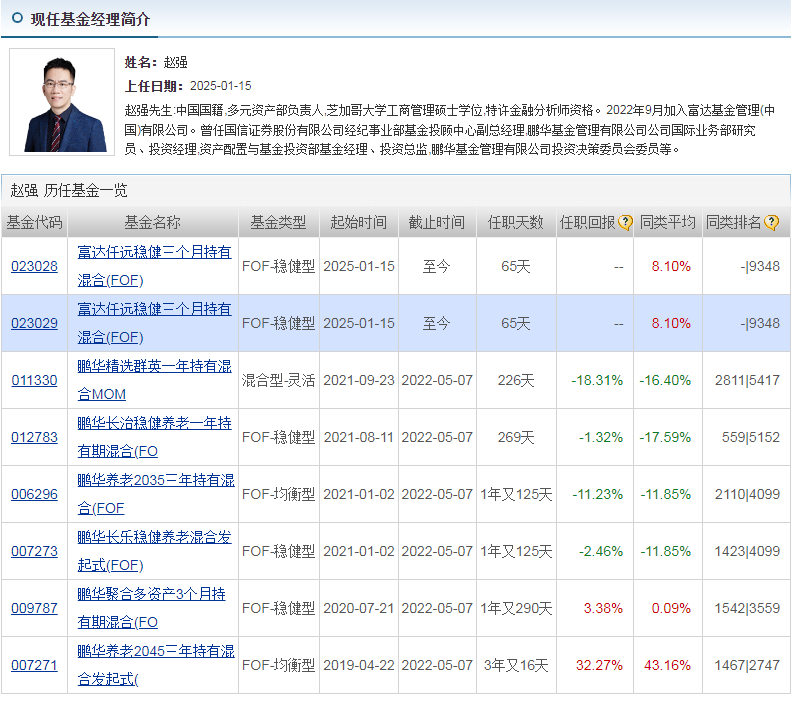Open fund code 007273 link
Image resolution: width=791 pixels, height=703 pixels.
tap(34, 551)
